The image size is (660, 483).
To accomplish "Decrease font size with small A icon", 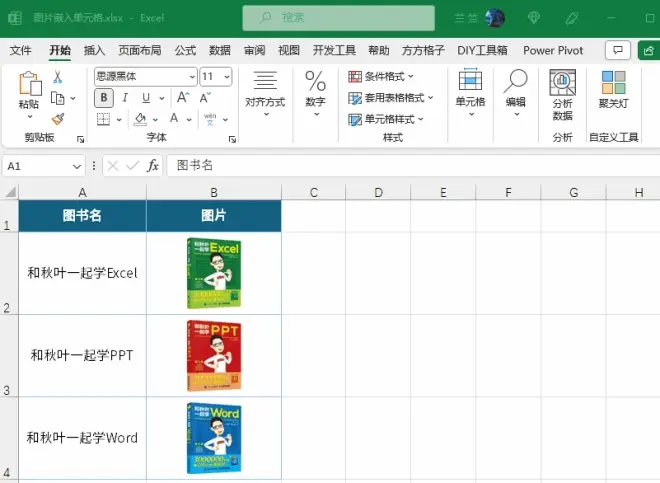I will point(205,98).
